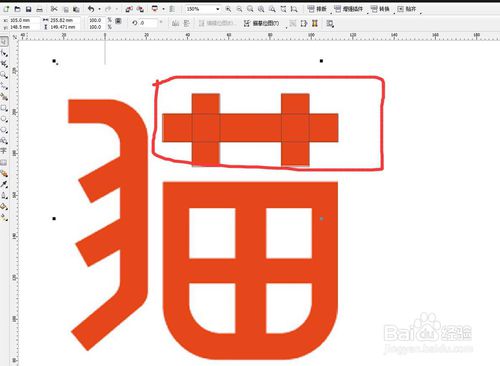Click the rotation angle field
The width and height of the screenshot is (500, 366).
click(x=148, y=23)
